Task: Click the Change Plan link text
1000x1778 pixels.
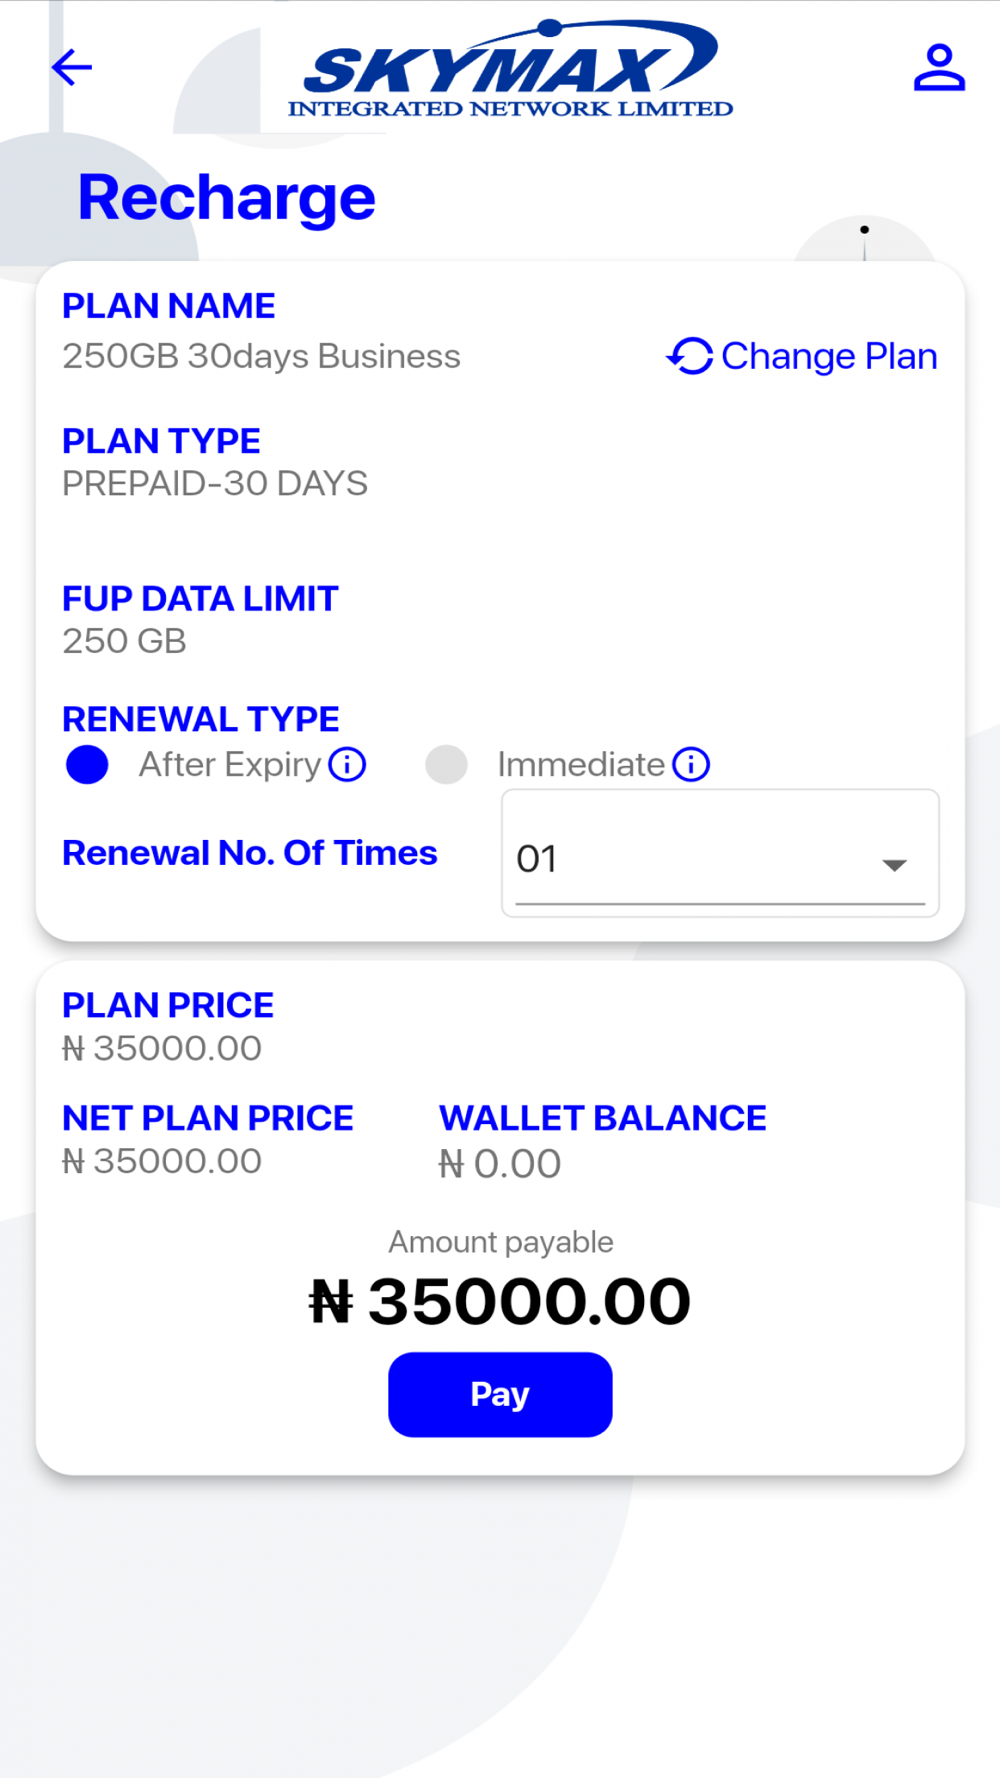Action: click(829, 356)
